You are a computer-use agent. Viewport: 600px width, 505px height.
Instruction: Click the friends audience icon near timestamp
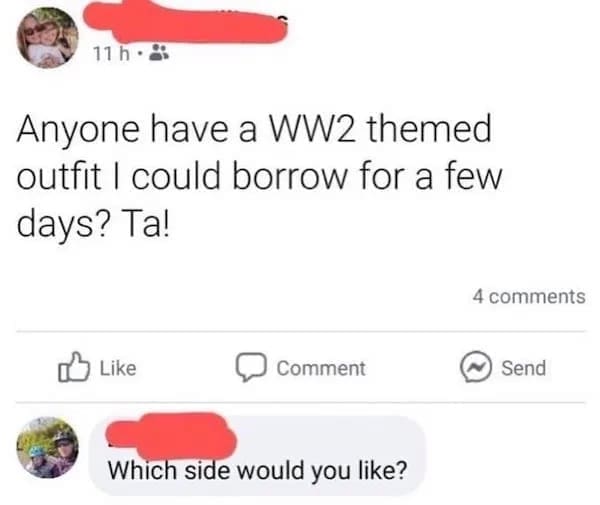pyautogui.click(x=159, y=53)
